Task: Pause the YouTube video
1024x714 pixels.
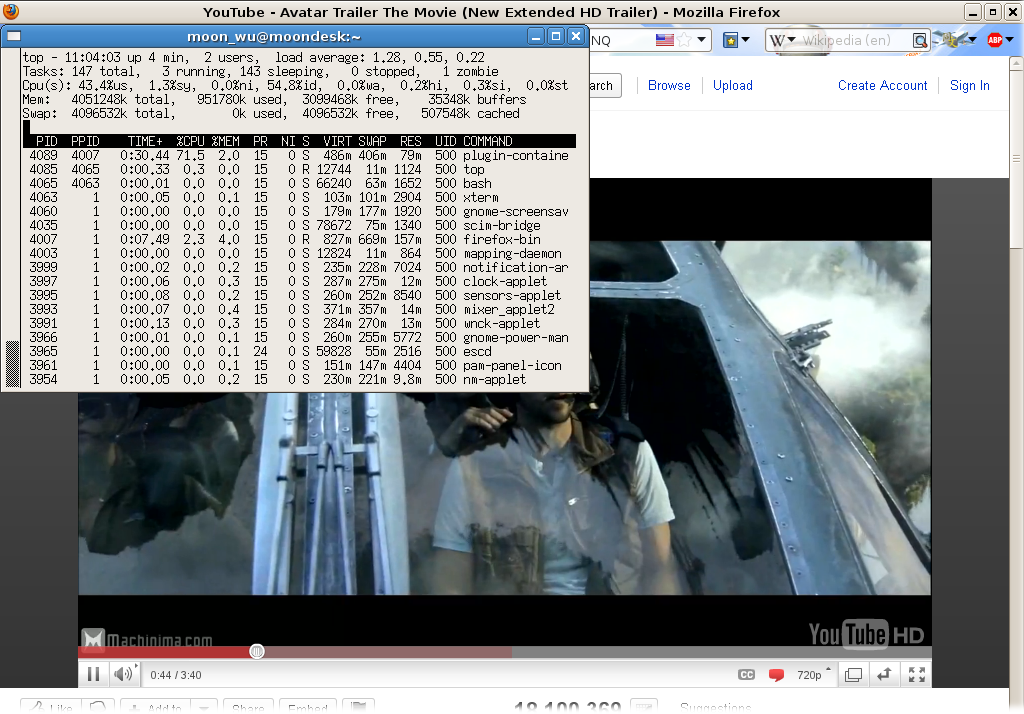Action: click(x=93, y=675)
